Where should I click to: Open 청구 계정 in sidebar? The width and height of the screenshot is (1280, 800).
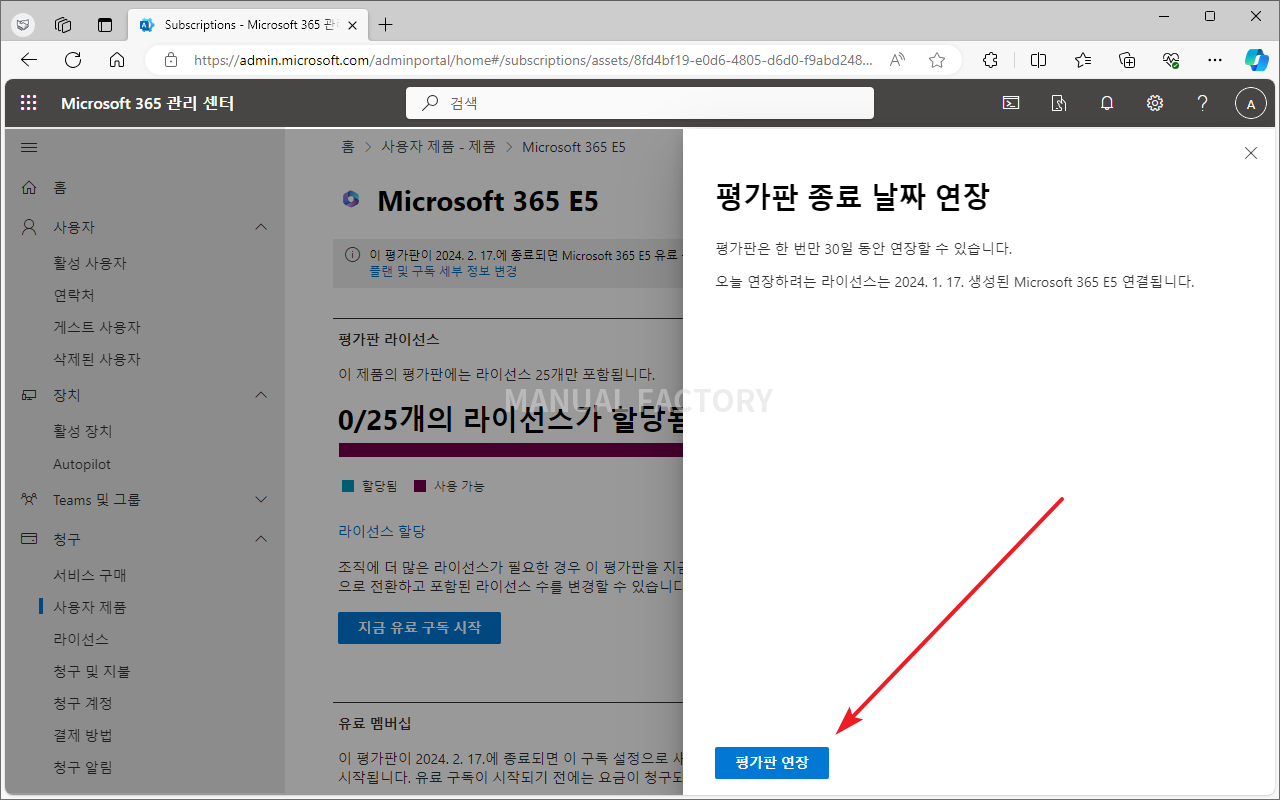(x=83, y=703)
